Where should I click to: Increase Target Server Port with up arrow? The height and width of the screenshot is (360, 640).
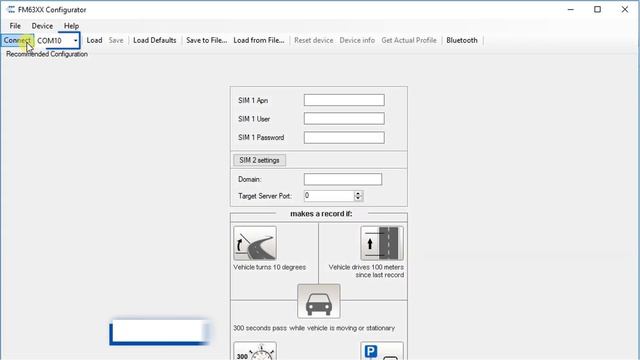point(358,193)
